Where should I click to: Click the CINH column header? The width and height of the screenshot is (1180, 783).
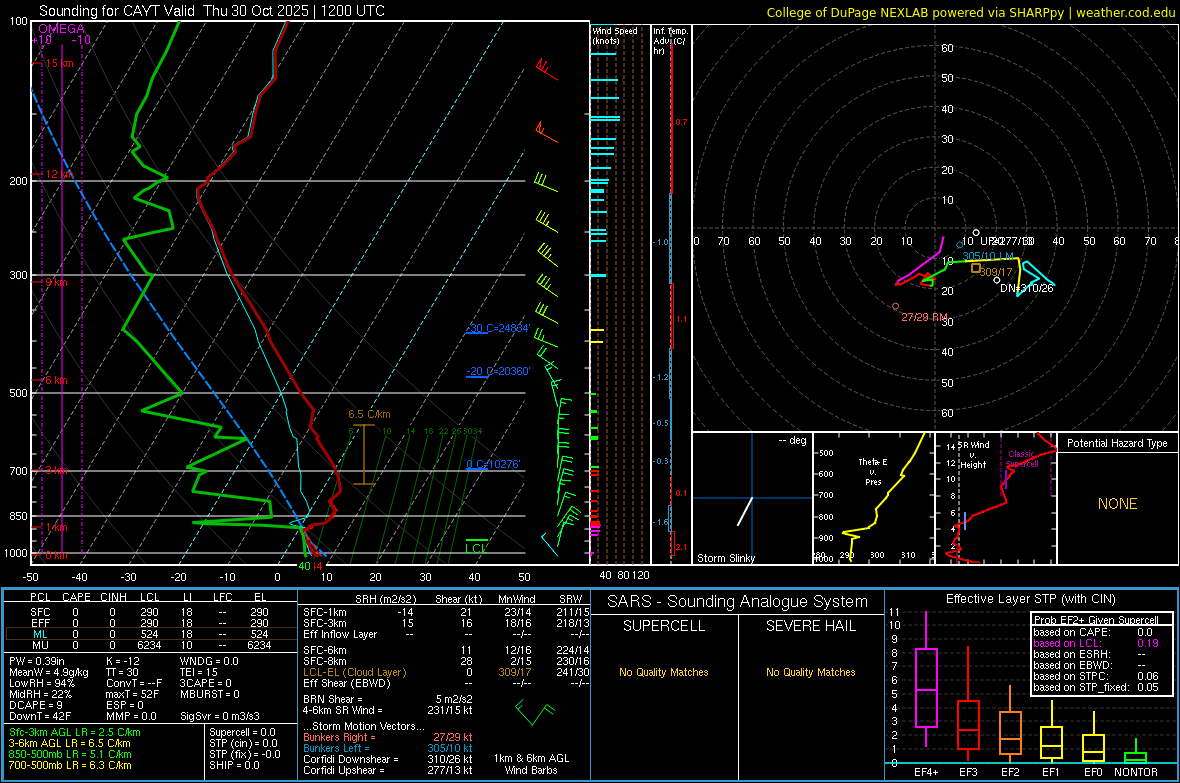(x=114, y=597)
